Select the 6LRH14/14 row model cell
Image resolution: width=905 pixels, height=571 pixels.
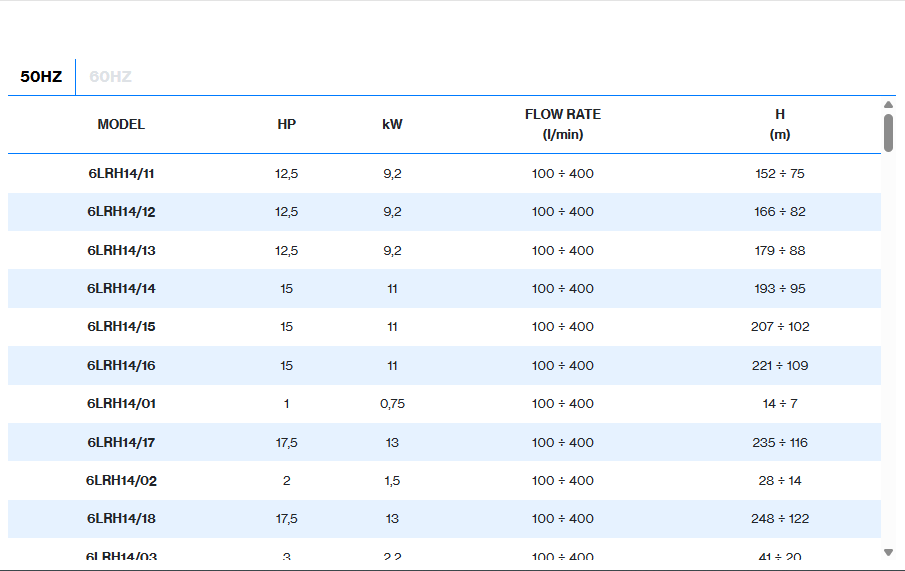point(121,289)
